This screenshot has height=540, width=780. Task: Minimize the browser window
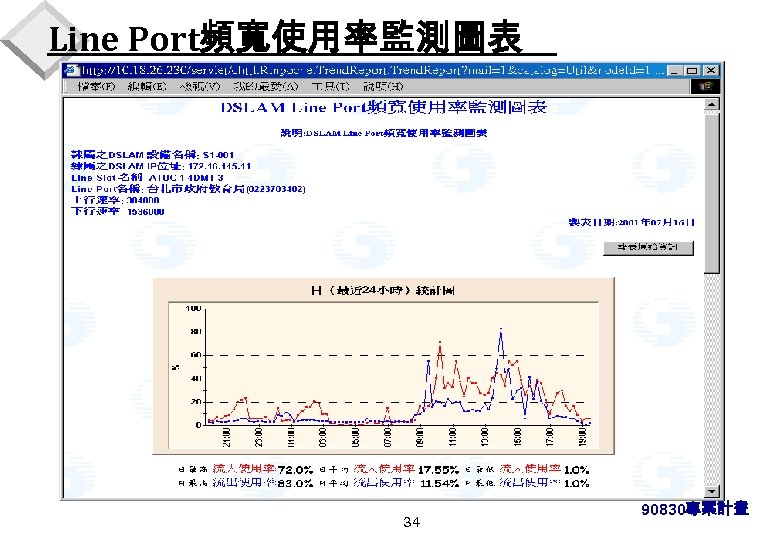pos(674,71)
